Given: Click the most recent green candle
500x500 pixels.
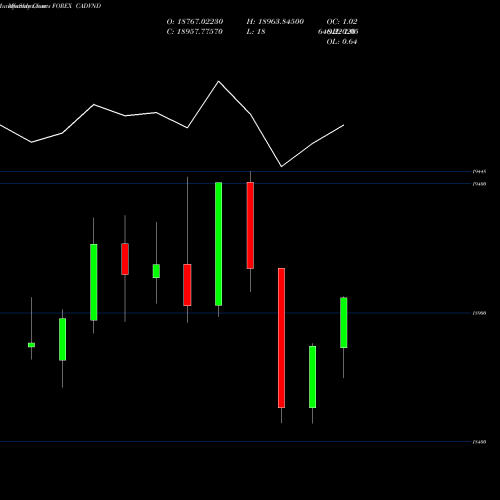Looking at the screenshot, I should (344, 322).
